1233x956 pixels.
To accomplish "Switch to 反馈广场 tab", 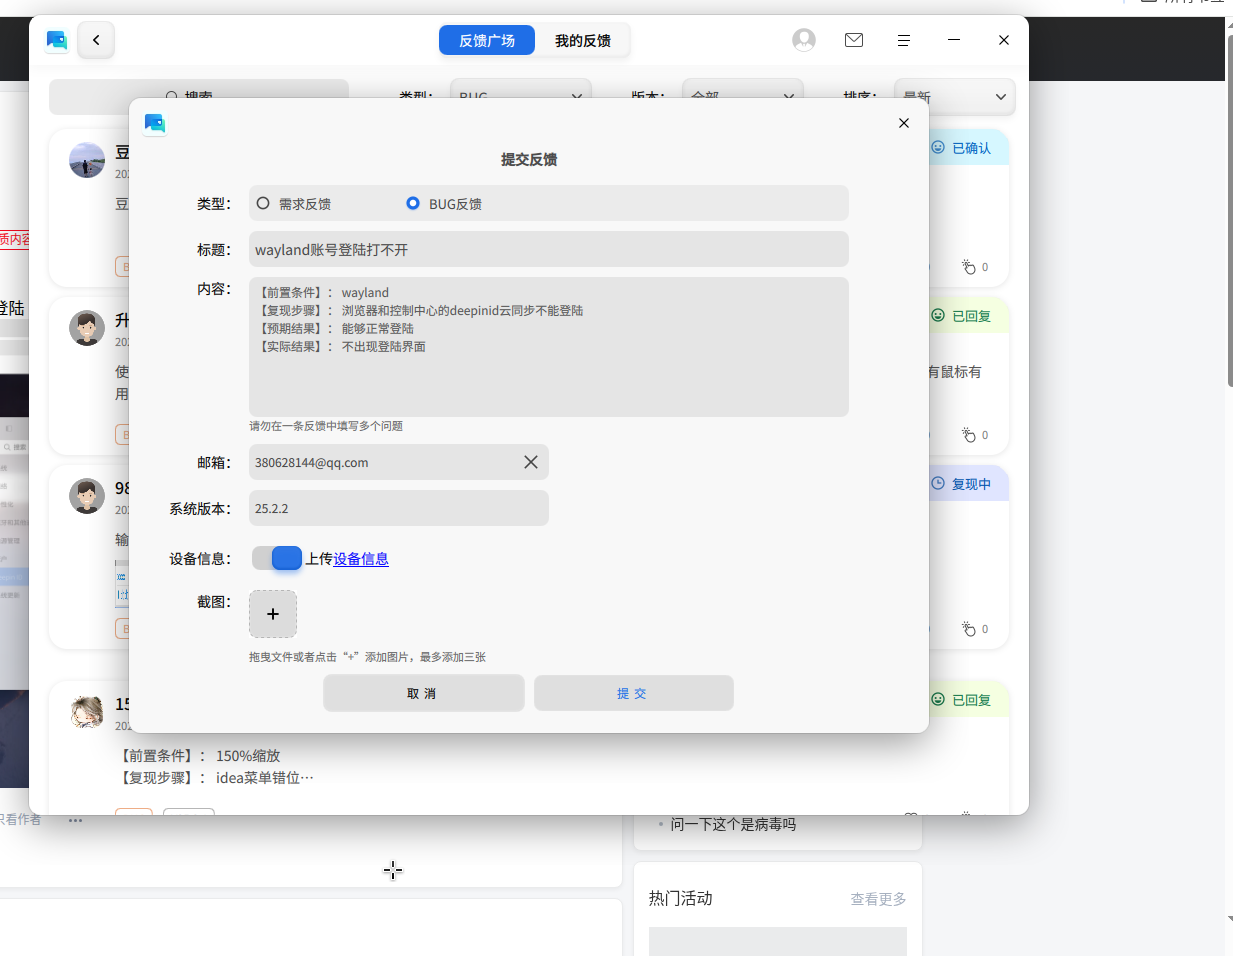I will point(487,40).
